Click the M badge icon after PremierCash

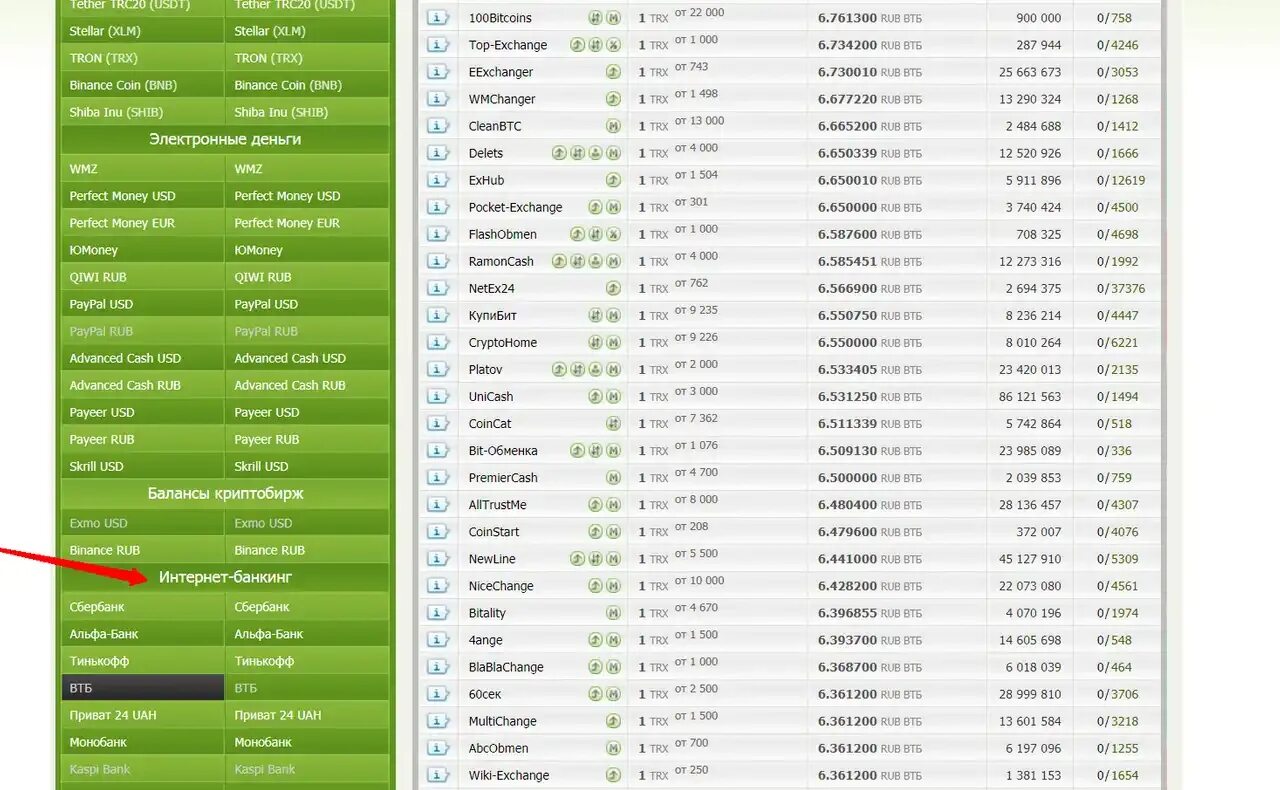pyautogui.click(x=613, y=478)
